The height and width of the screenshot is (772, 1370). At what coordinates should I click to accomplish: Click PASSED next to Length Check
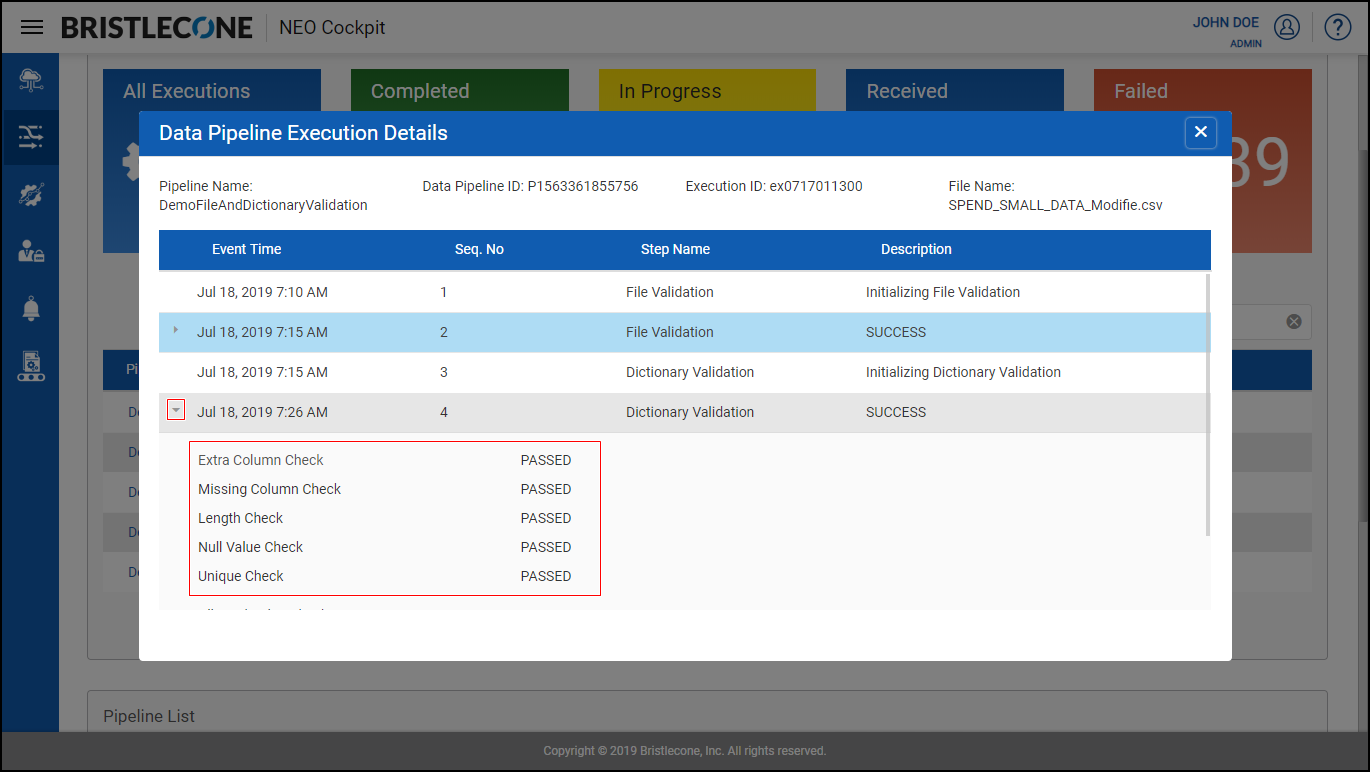[546, 518]
